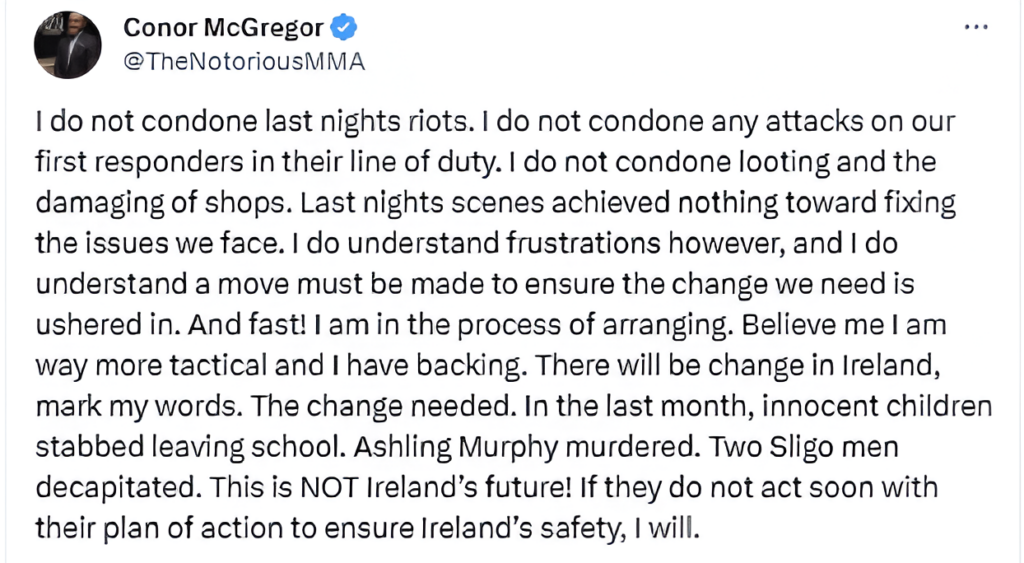This screenshot has height=563, width=1024.
Task: Open the three-dot more options menu
Action: (975, 28)
